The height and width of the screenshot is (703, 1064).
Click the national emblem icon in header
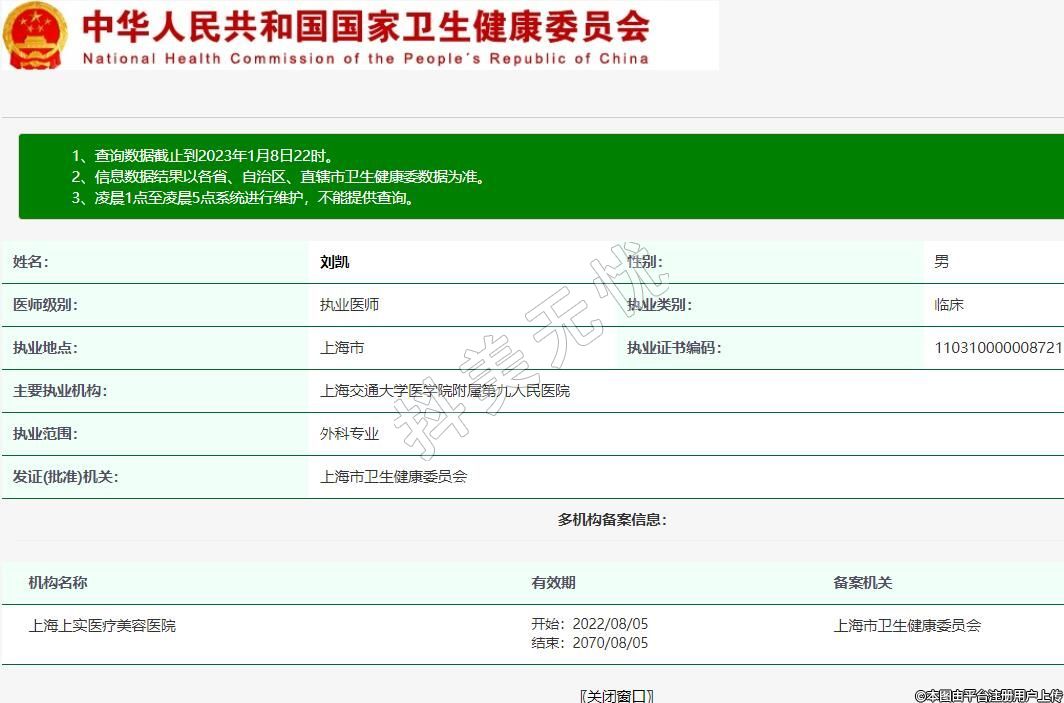(x=37, y=36)
